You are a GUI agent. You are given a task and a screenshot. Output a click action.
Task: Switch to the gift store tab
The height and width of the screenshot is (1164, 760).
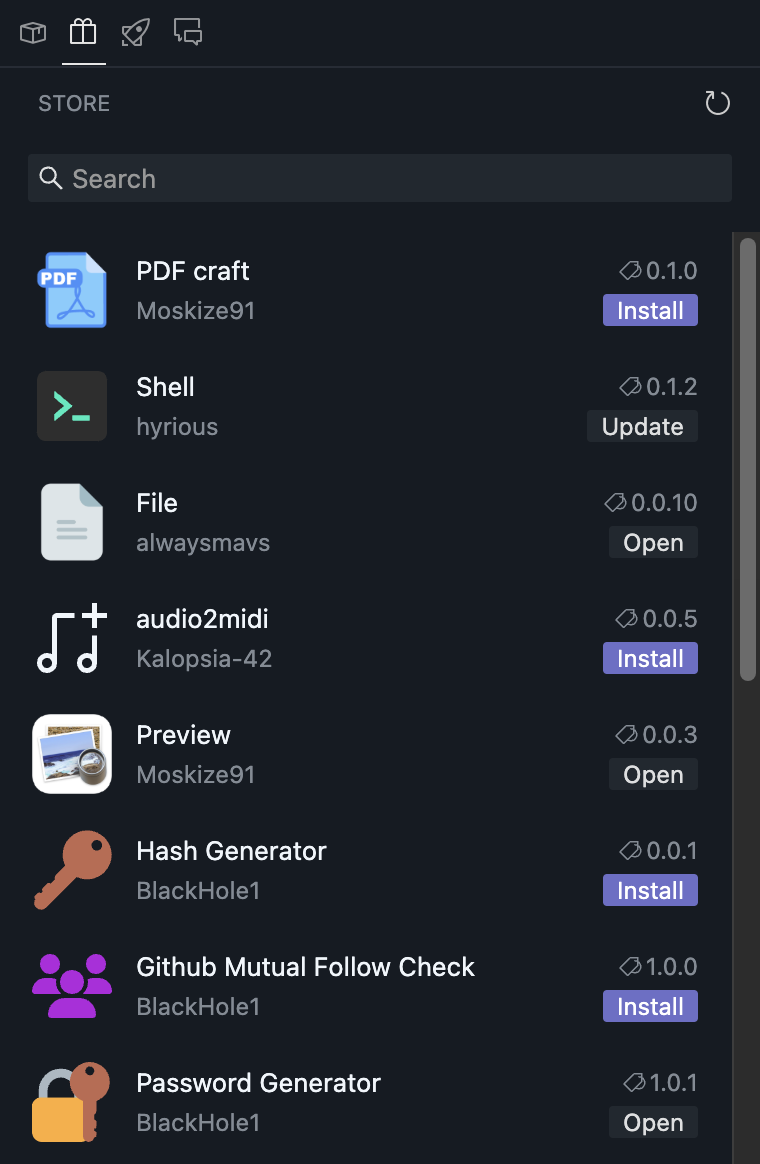coord(83,33)
